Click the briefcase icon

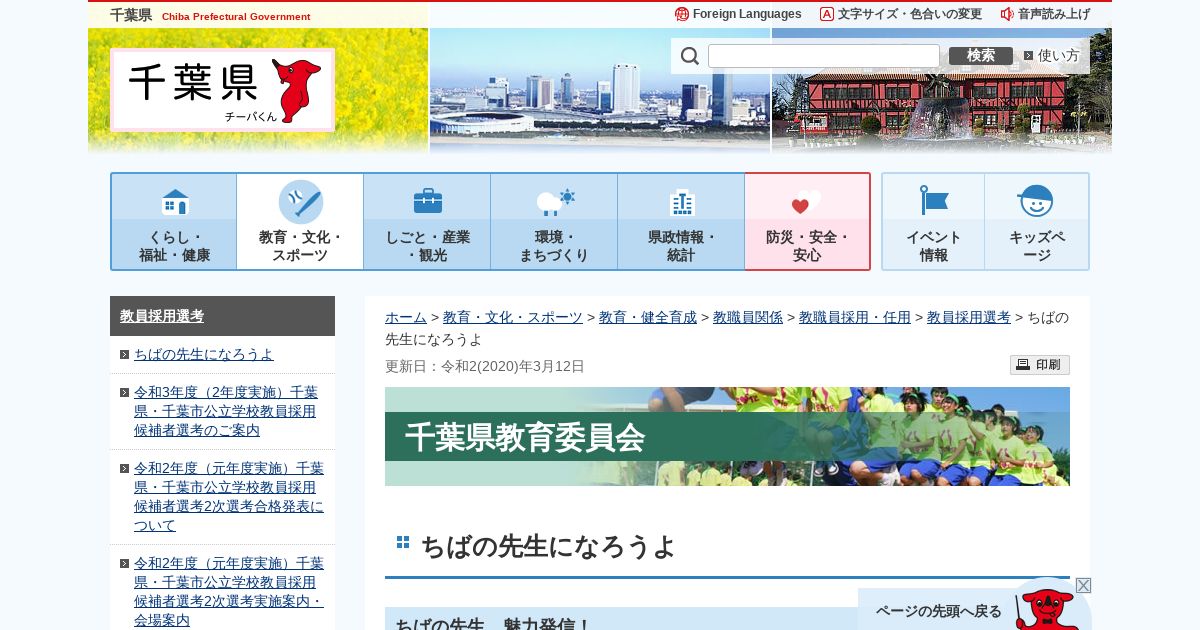pos(428,201)
